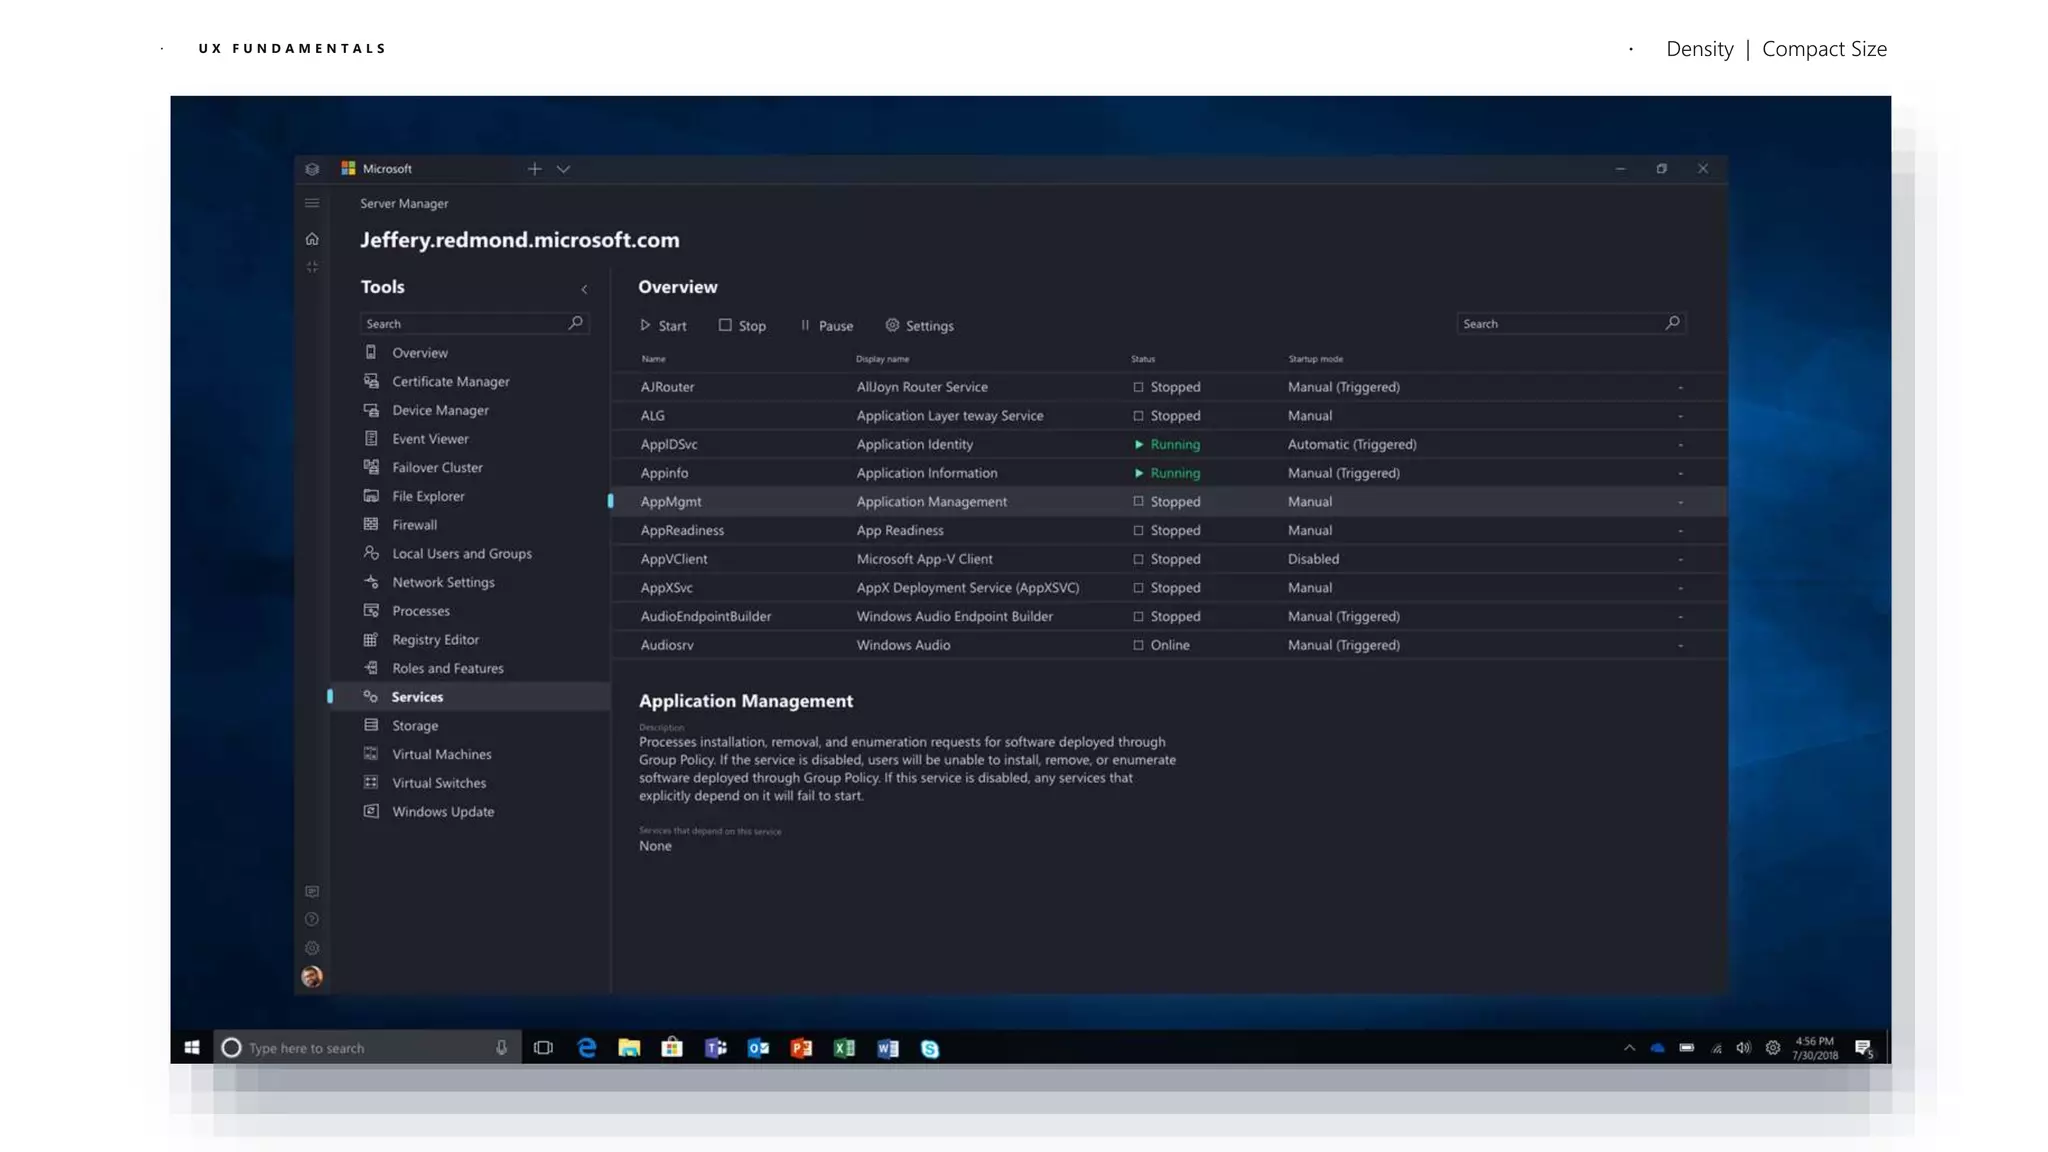Click the help question mark icon

[312, 919]
